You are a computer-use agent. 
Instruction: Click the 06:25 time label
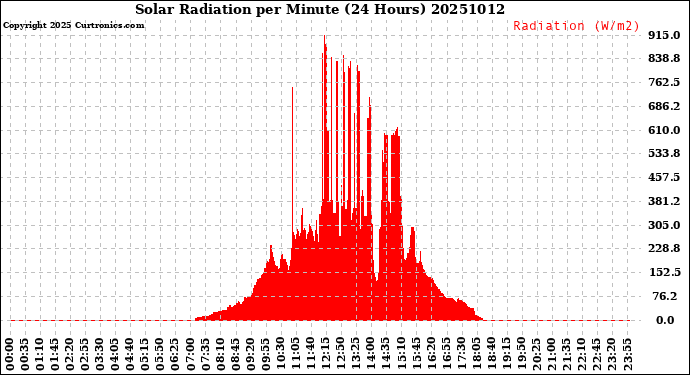[x=175, y=355]
